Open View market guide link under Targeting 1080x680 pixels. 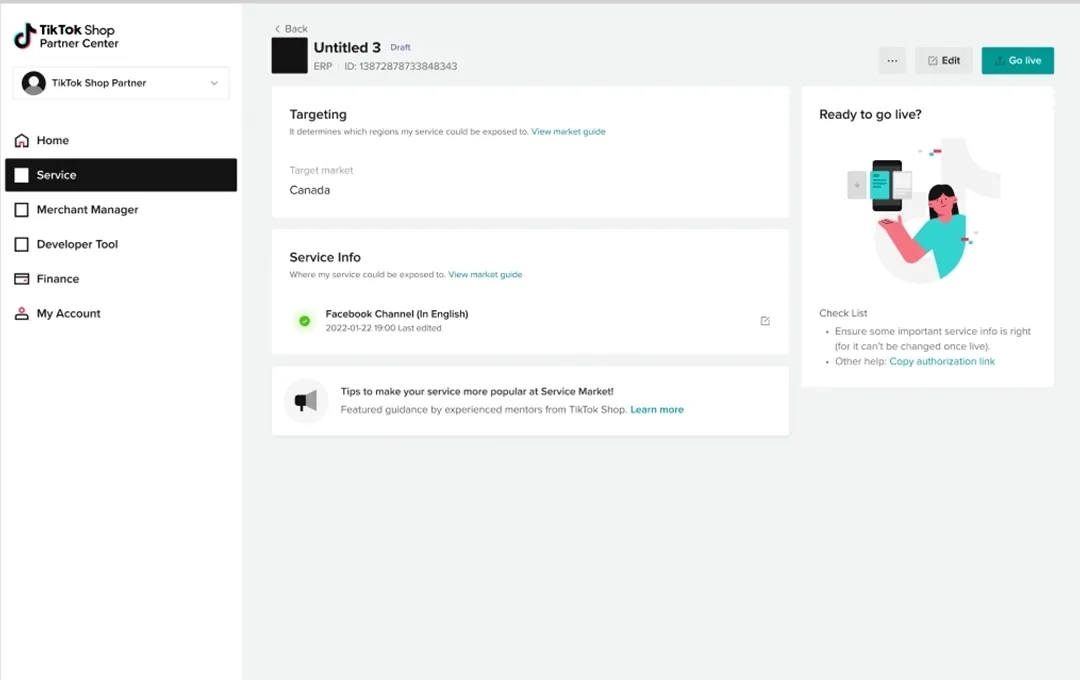point(568,132)
